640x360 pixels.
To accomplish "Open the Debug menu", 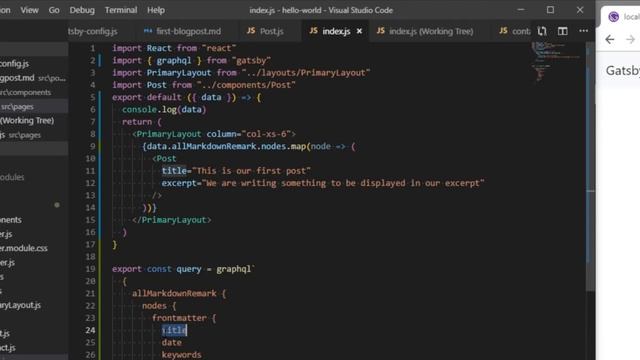I will click(82, 10).
